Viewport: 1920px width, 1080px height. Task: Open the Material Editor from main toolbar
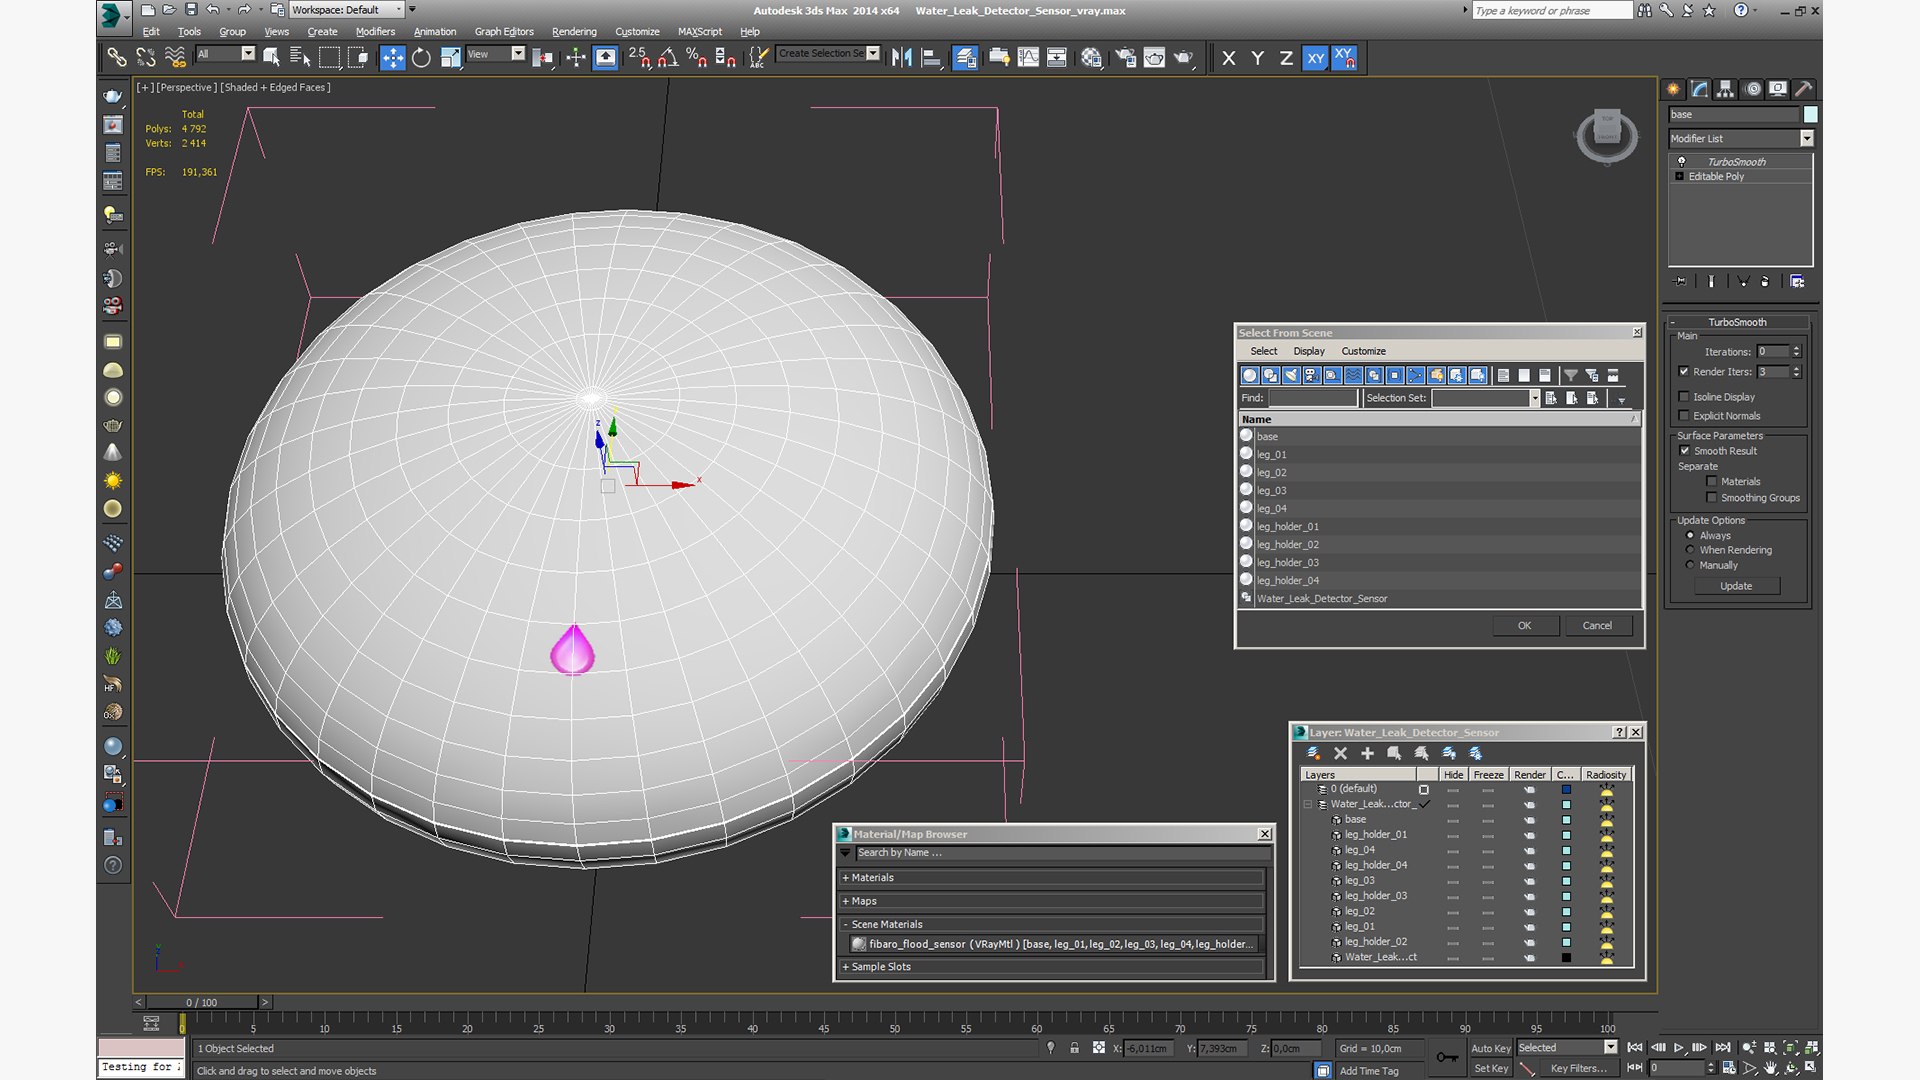1091,58
